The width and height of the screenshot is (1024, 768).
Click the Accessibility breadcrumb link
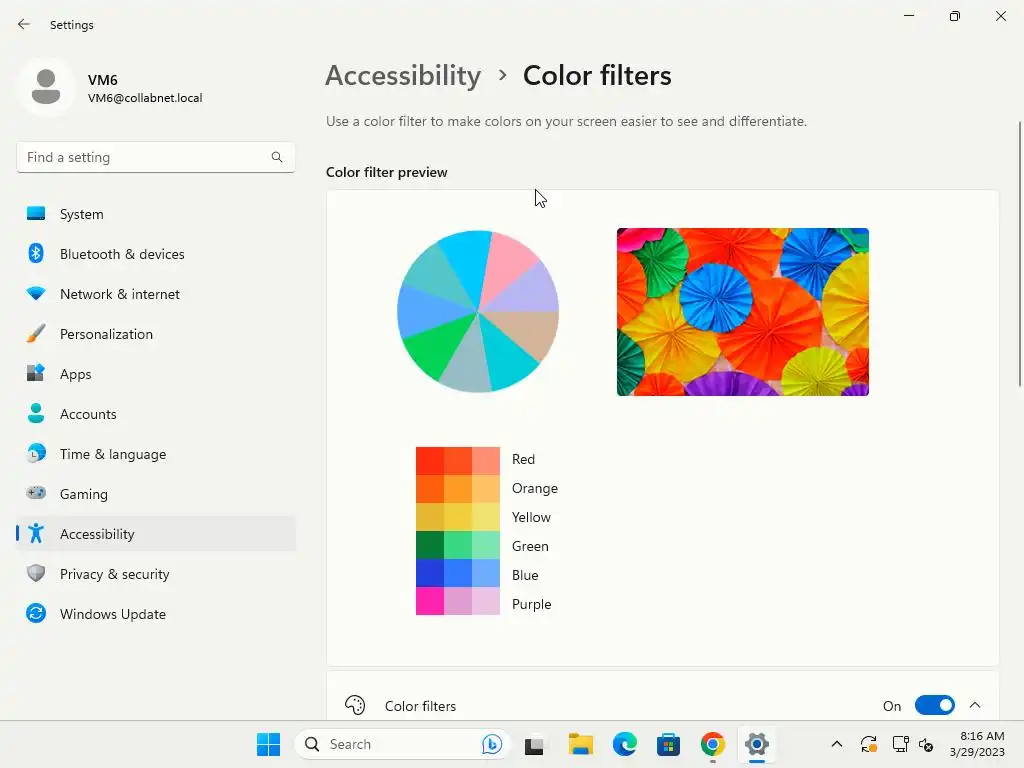coord(403,76)
